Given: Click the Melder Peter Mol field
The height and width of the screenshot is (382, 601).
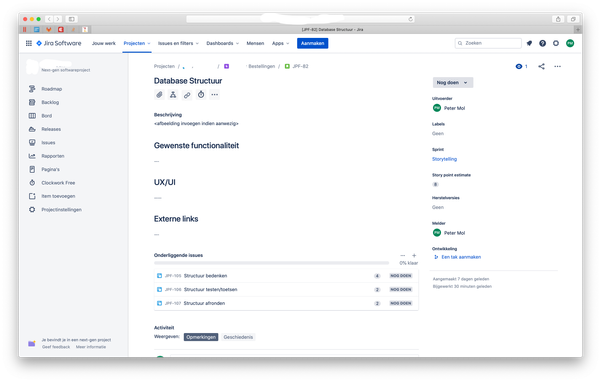Looking at the screenshot, I should (x=449, y=233).
